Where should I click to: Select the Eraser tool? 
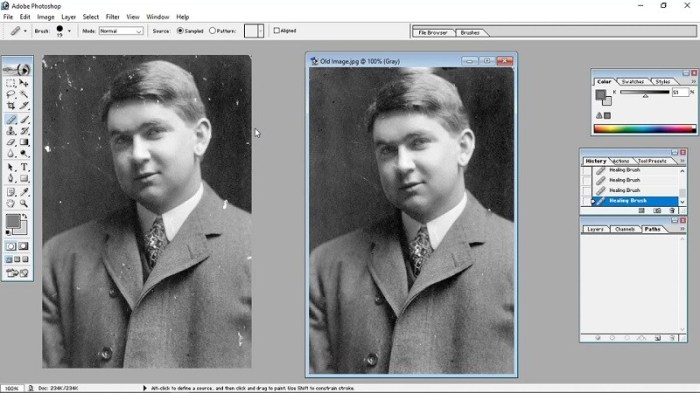pyautogui.click(x=11, y=142)
